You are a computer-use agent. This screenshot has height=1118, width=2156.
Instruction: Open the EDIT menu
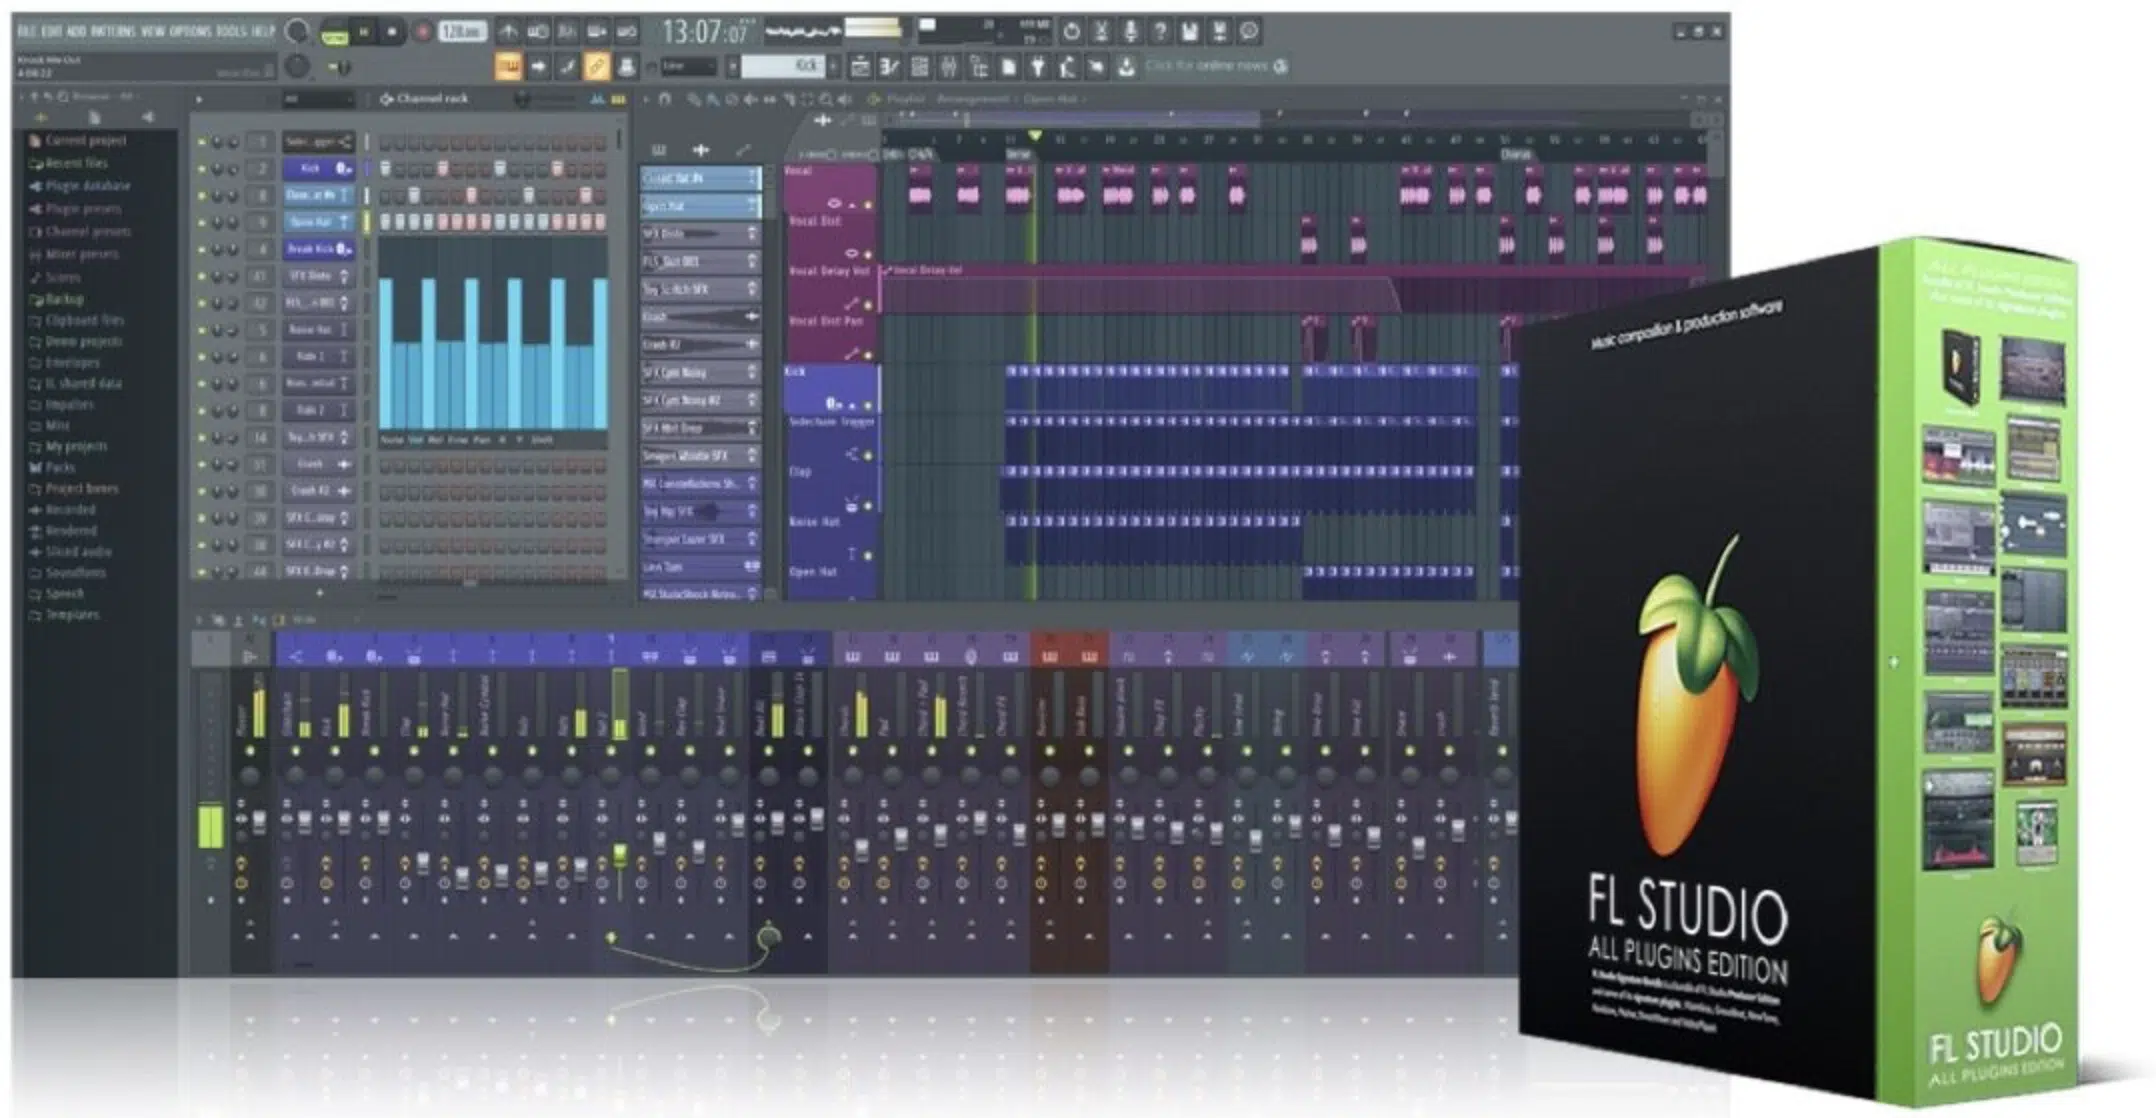[51, 31]
